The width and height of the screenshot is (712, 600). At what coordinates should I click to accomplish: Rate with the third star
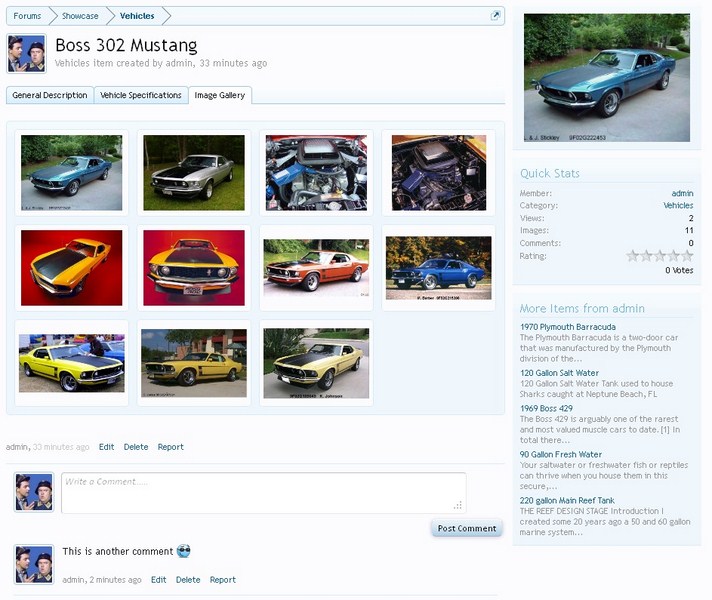click(660, 256)
